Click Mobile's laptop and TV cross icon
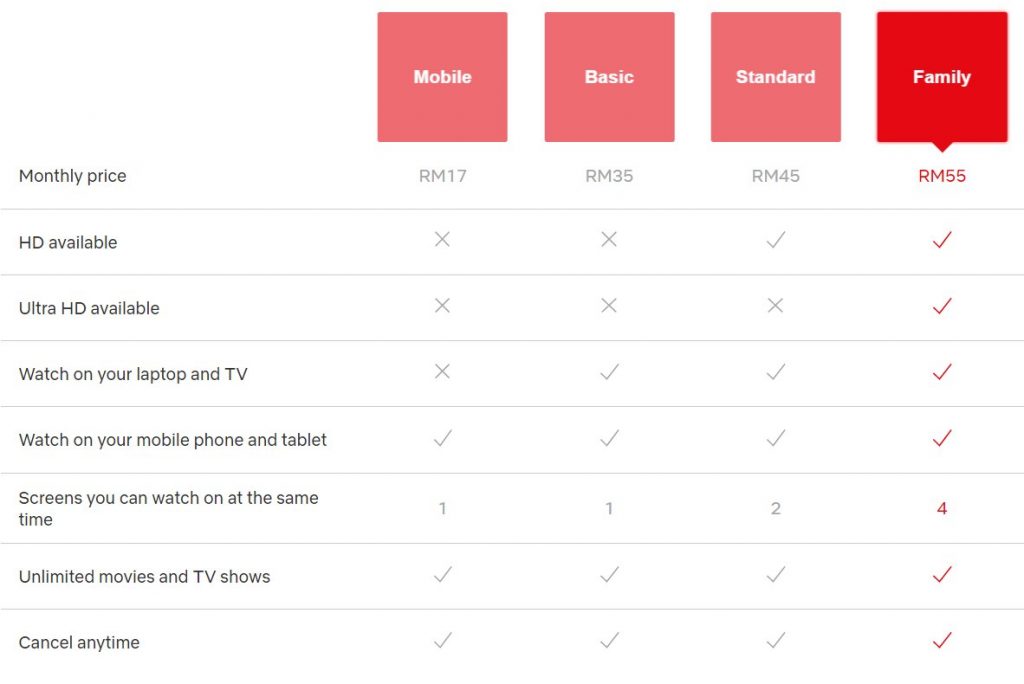The image size is (1024, 684). (442, 371)
